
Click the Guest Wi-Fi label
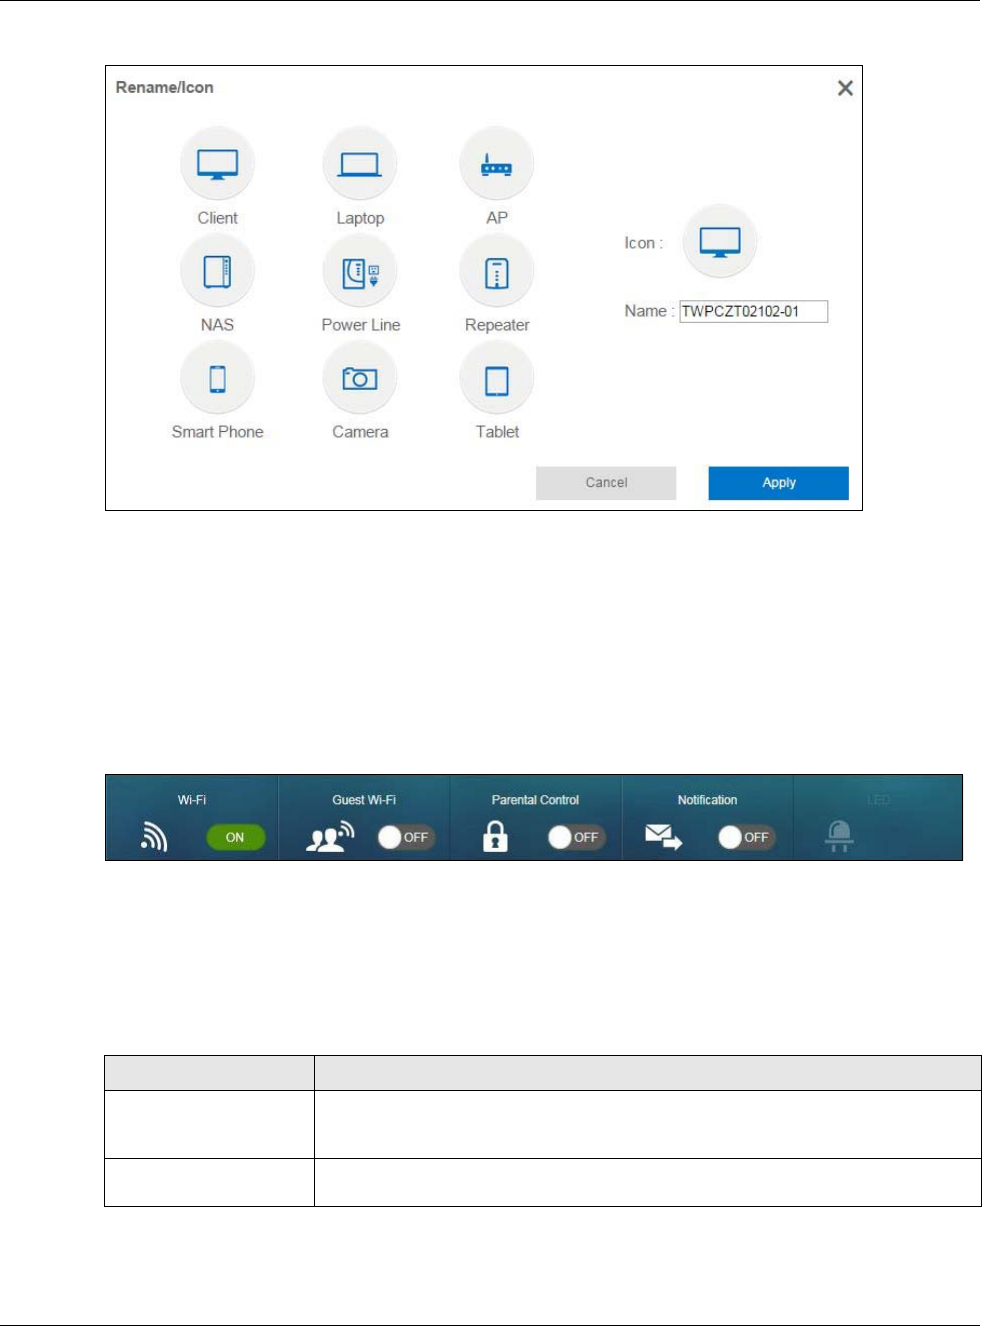click(x=364, y=800)
